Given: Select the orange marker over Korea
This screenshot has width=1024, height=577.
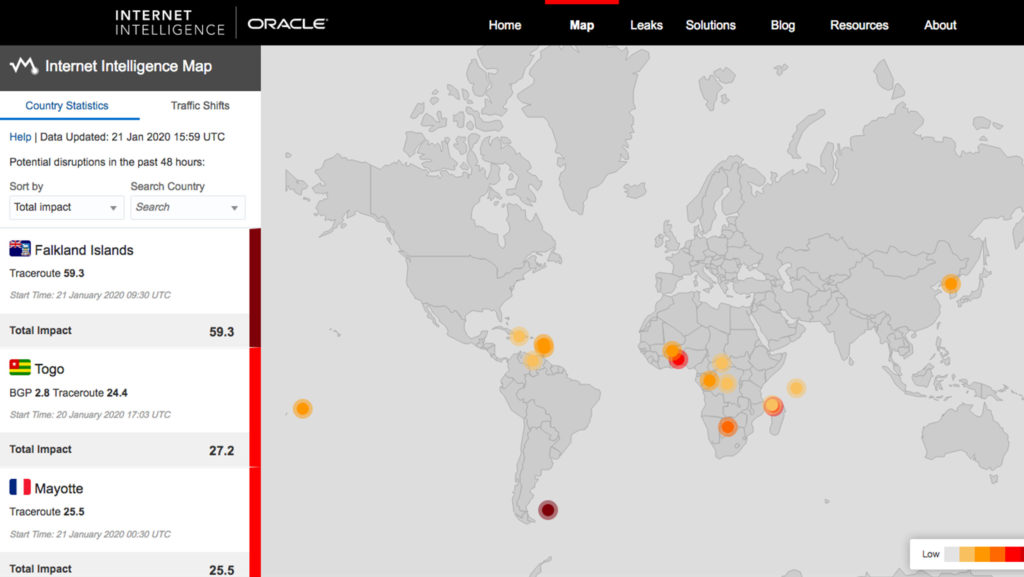Looking at the screenshot, I should coord(951,283).
